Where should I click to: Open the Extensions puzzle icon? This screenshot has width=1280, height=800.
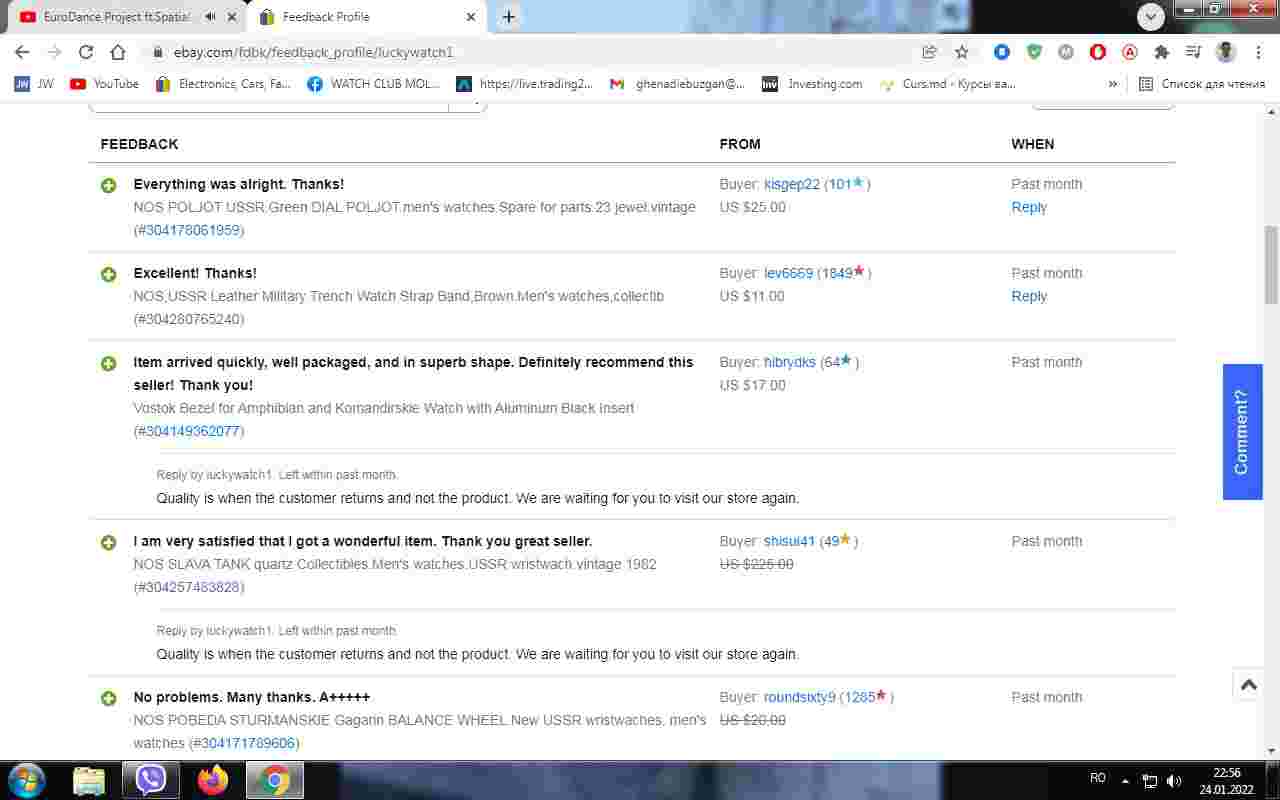[1161, 52]
